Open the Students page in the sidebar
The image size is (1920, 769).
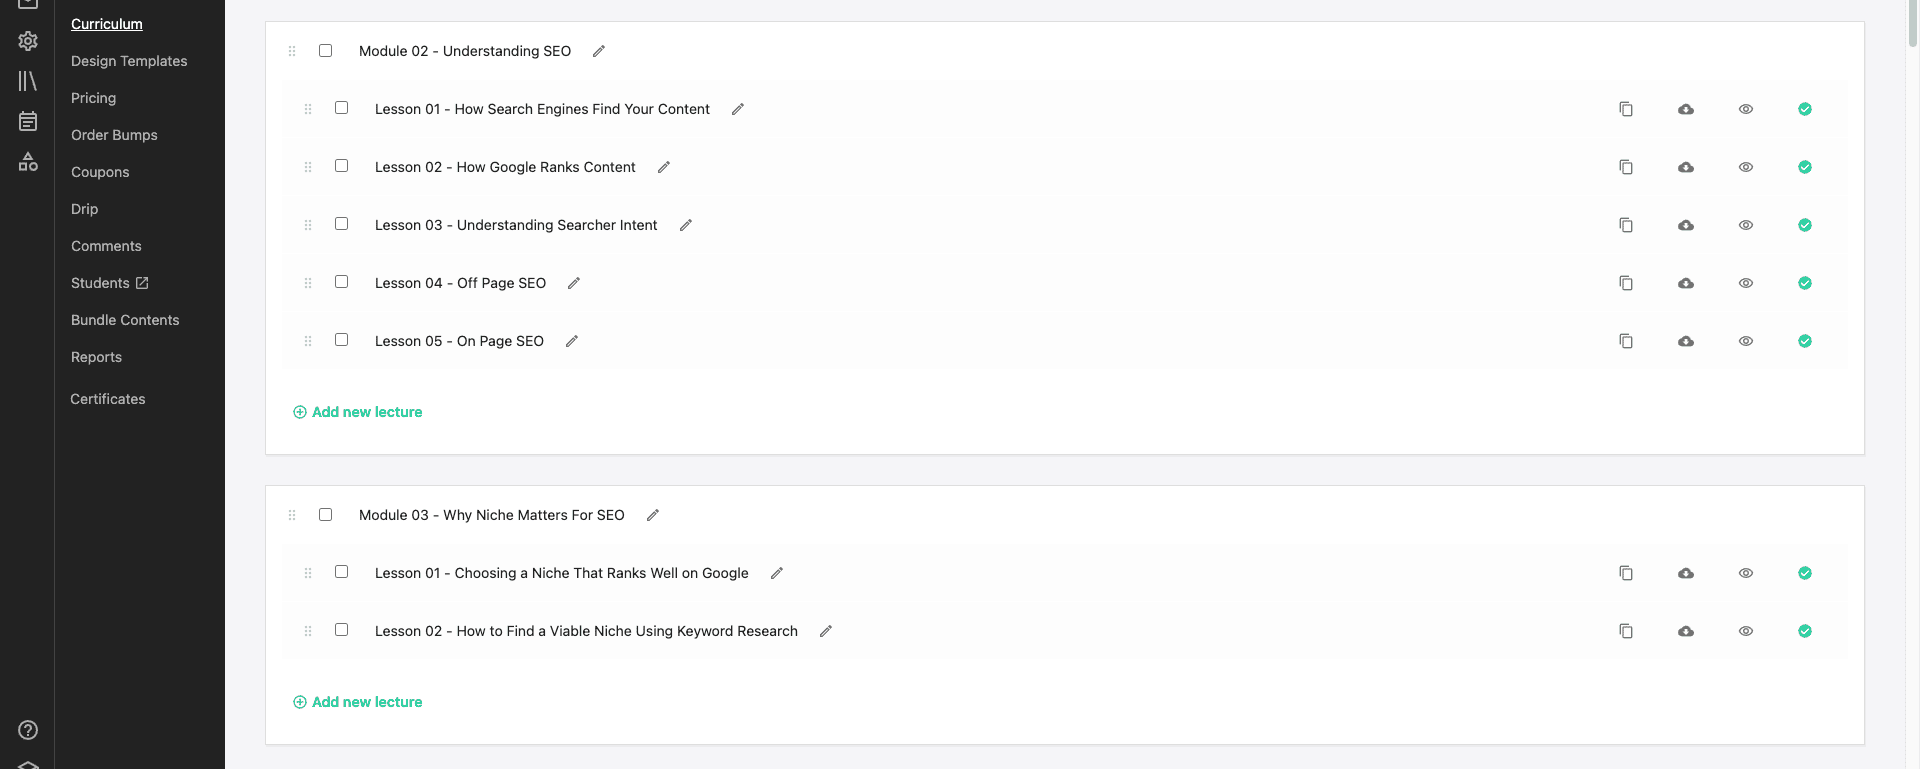pos(101,283)
